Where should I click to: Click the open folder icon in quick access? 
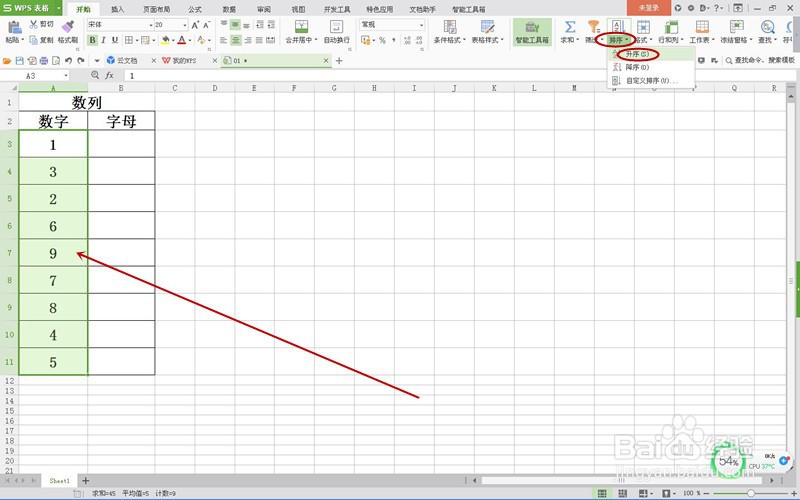click(7, 61)
